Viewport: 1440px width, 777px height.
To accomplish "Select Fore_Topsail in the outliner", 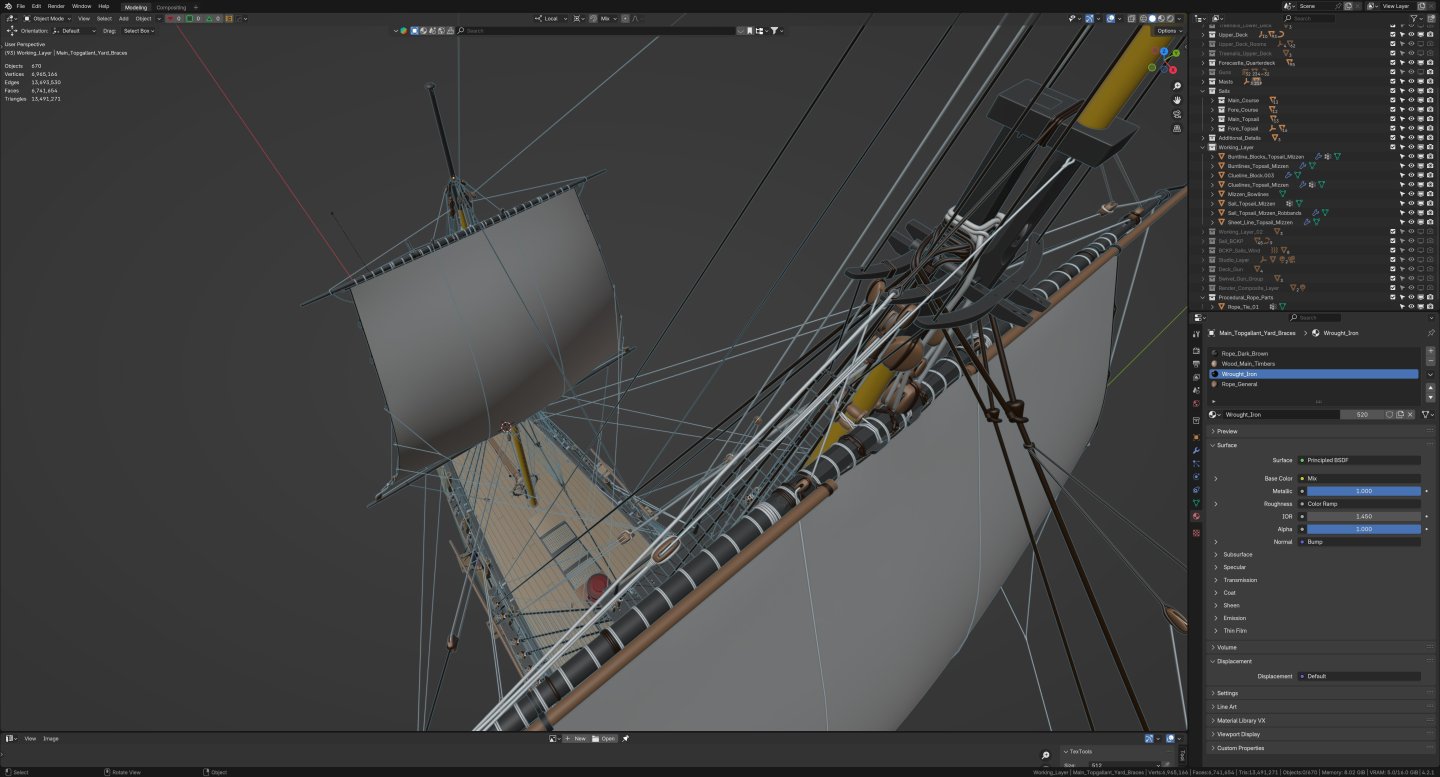I will pyautogui.click(x=1243, y=128).
